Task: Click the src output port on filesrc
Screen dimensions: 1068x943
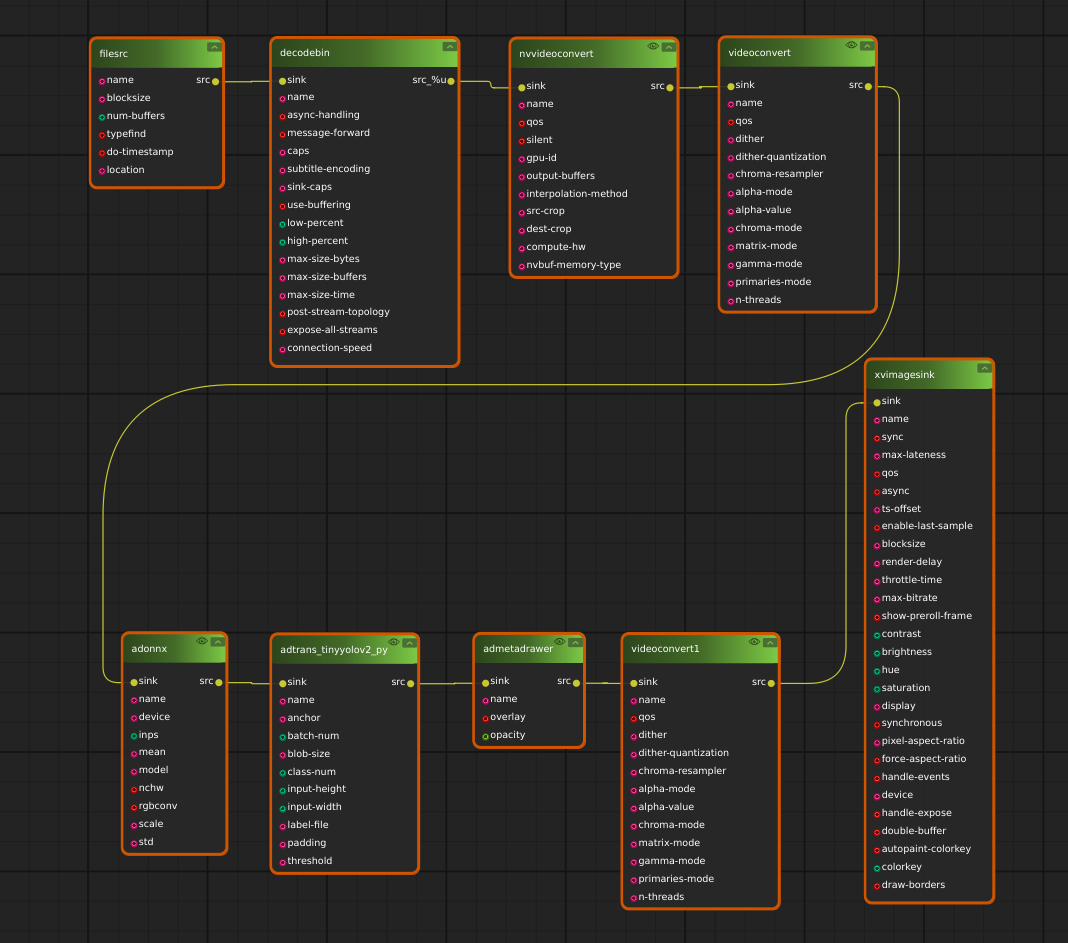Action: click(x=215, y=81)
